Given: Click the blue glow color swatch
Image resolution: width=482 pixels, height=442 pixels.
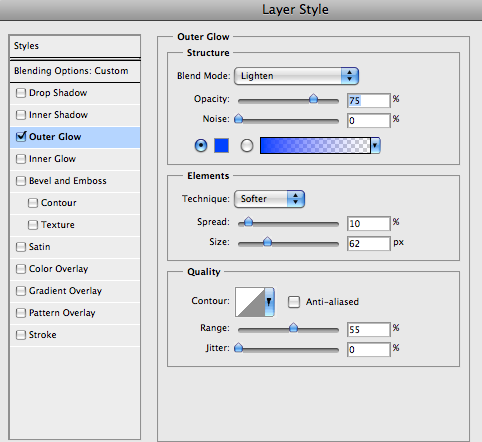Looking at the screenshot, I should (x=221, y=146).
